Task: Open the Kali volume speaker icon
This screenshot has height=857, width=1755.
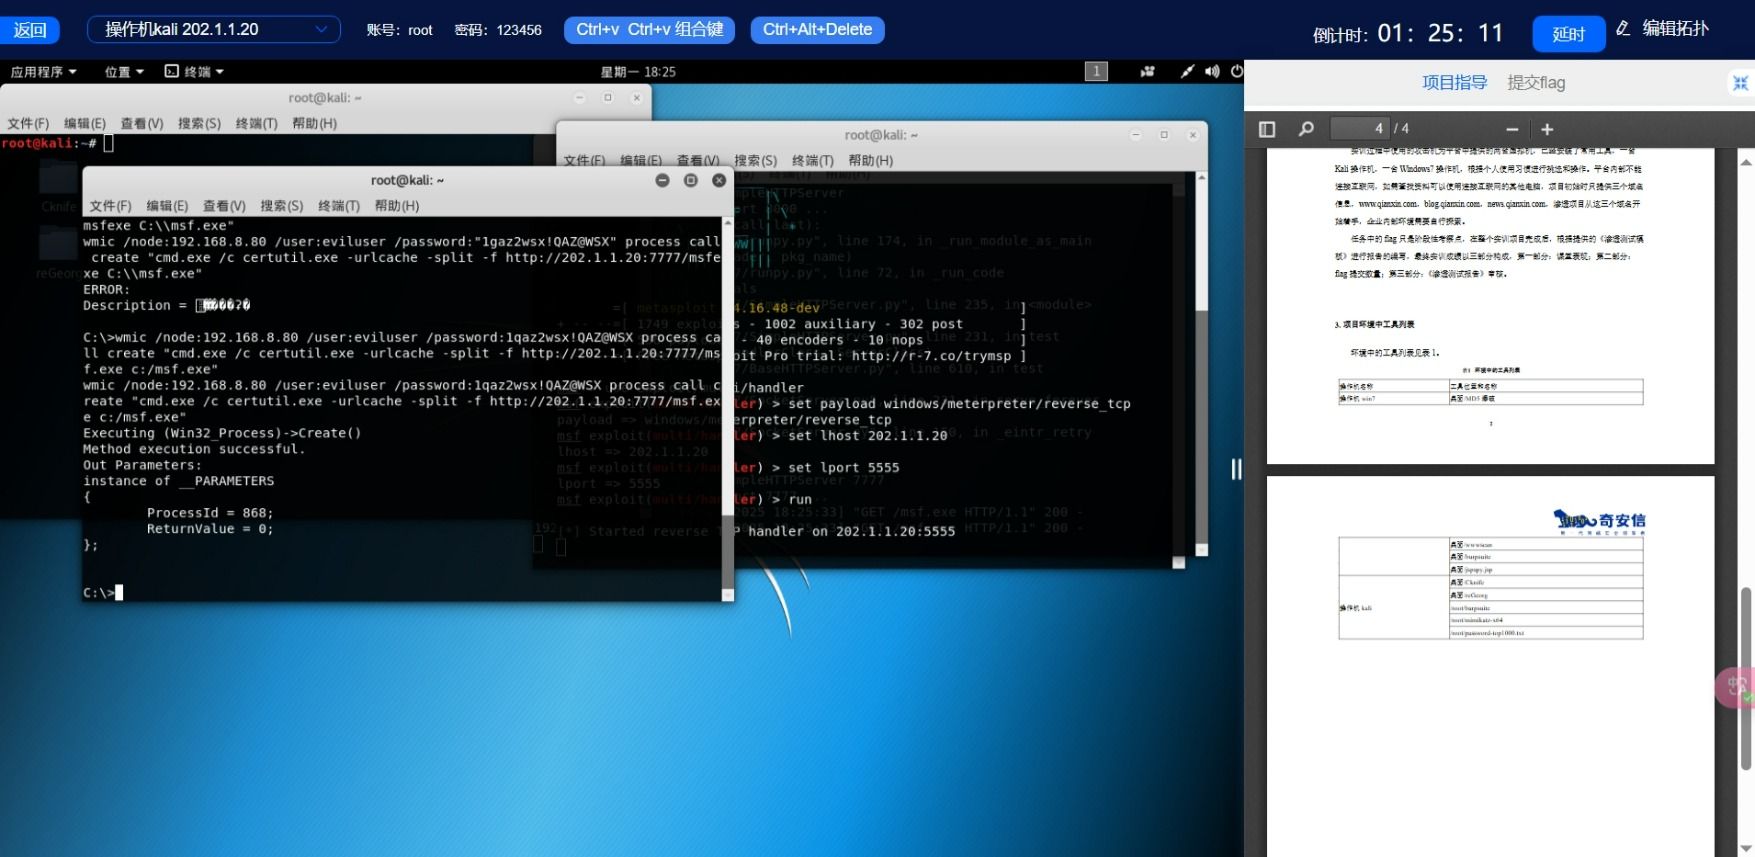Action: (x=1212, y=71)
